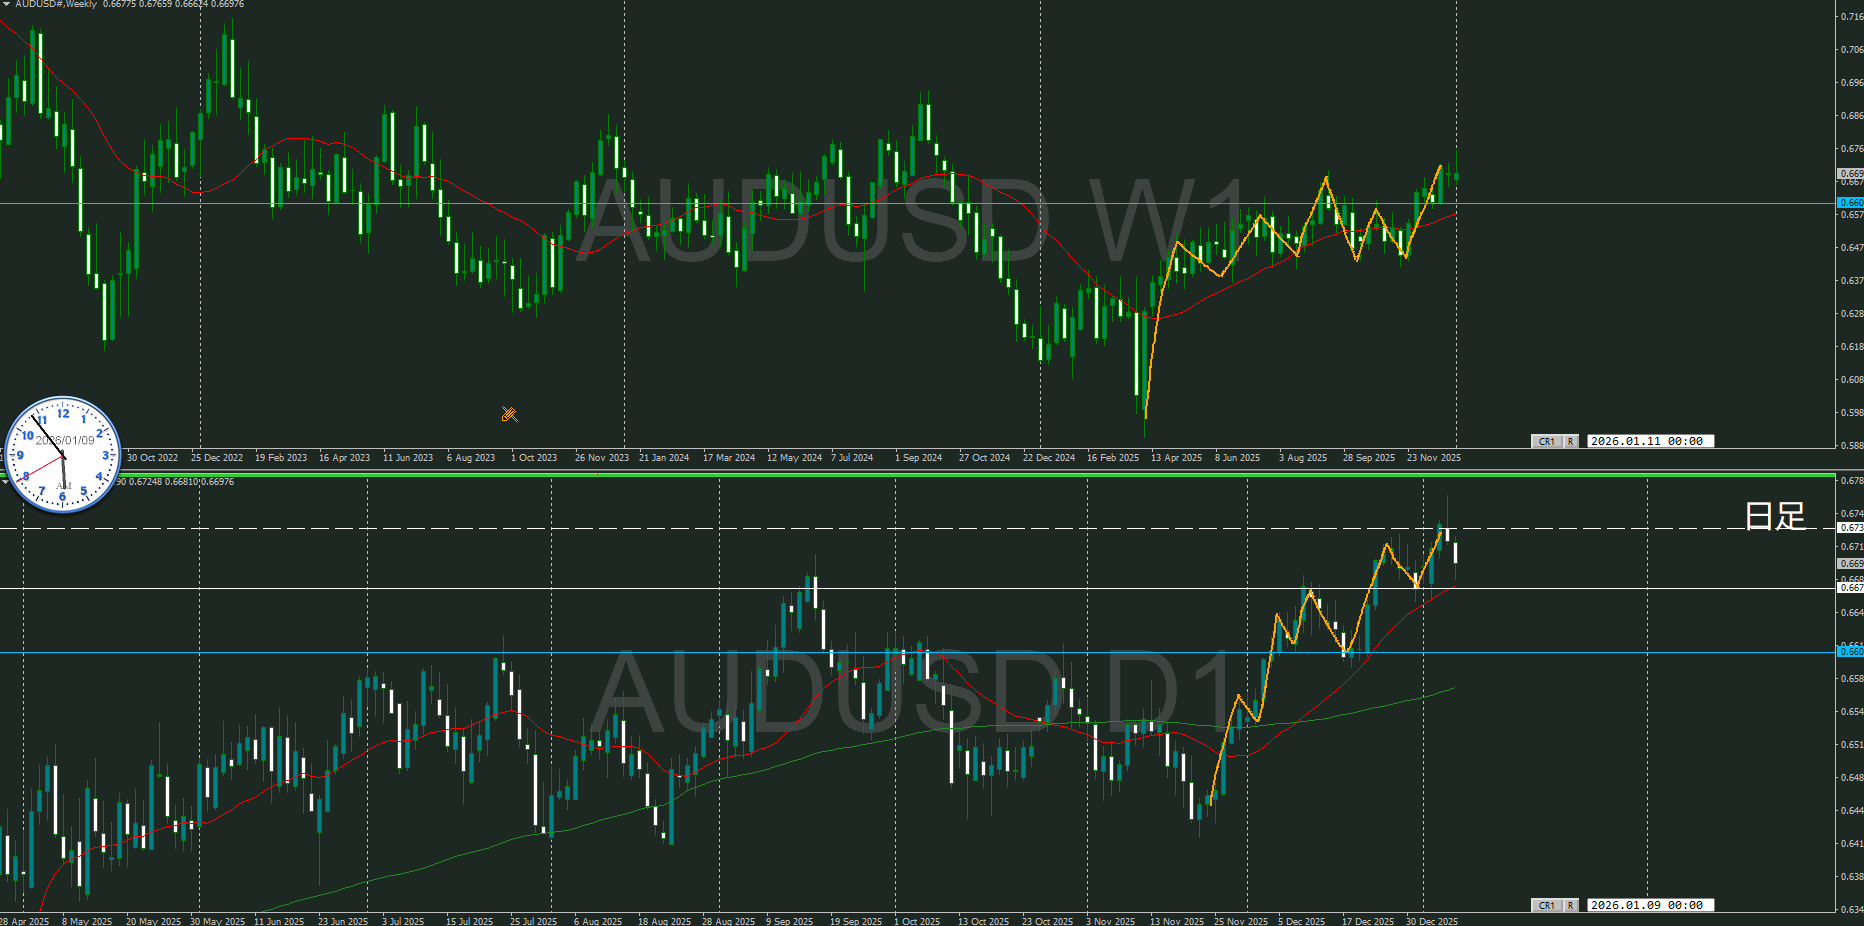This screenshot has width=1864, height=926.
Task: Click the analog clock widget
Action: (x=63, y=455)
